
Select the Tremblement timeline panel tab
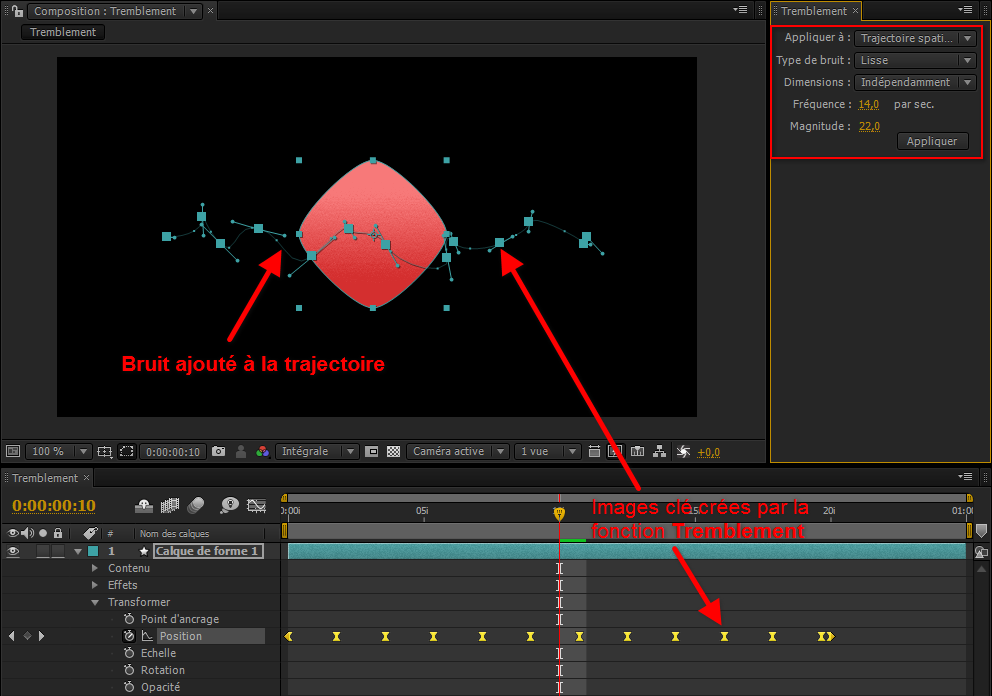pos(44,478)
